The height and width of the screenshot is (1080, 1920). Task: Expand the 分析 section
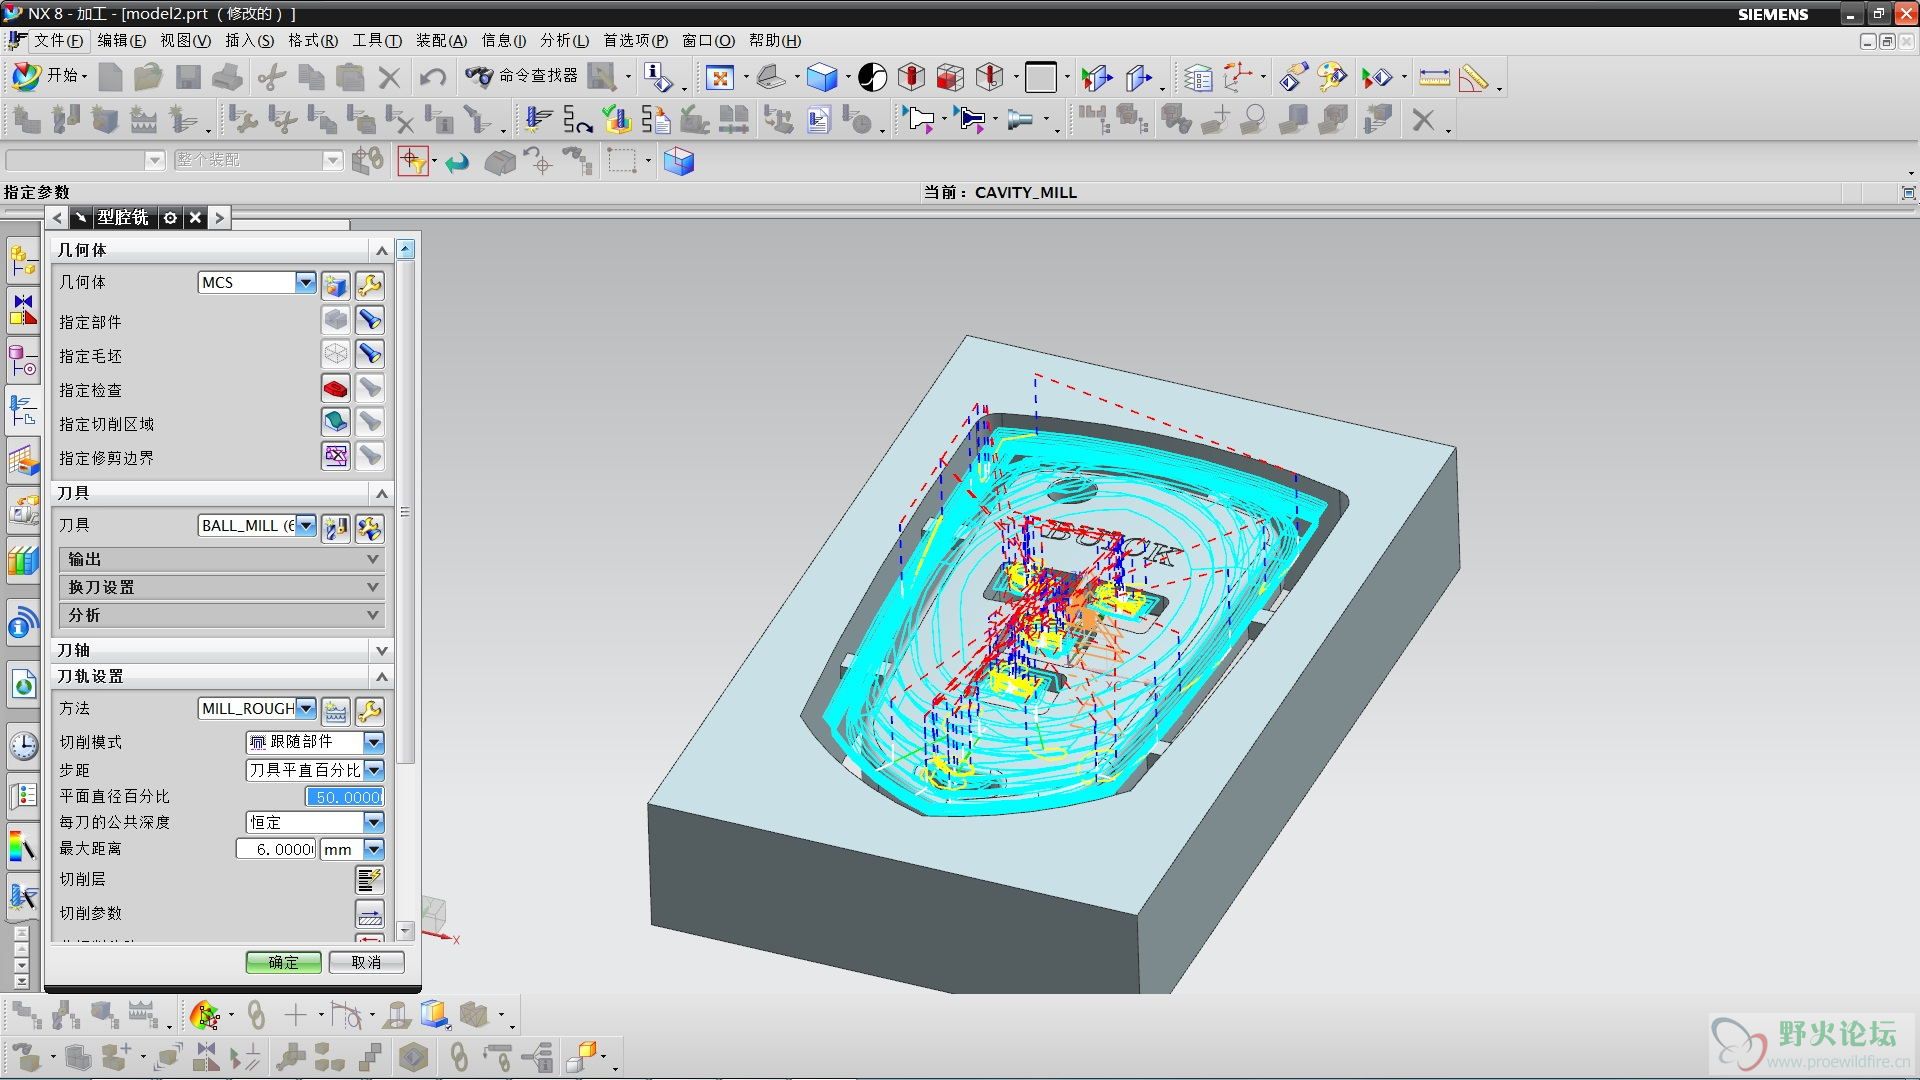point(222,615)
